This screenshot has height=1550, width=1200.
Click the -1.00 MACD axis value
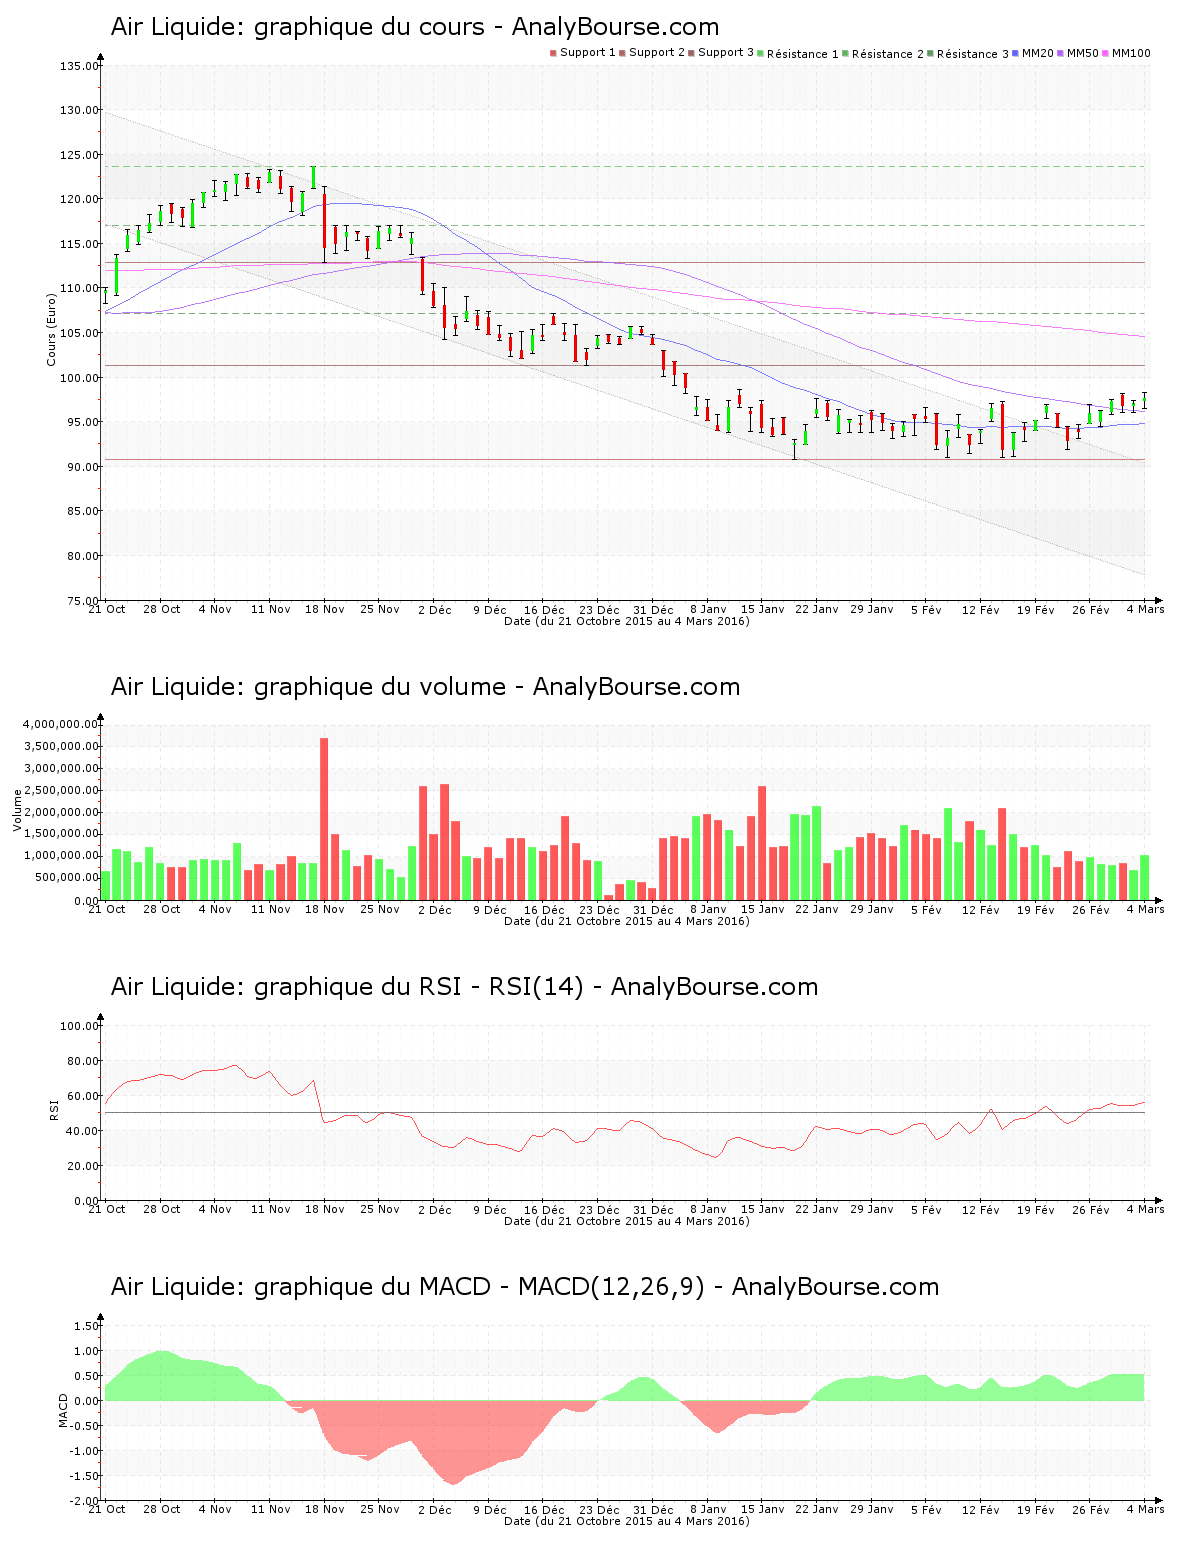tap(85, 1451)
